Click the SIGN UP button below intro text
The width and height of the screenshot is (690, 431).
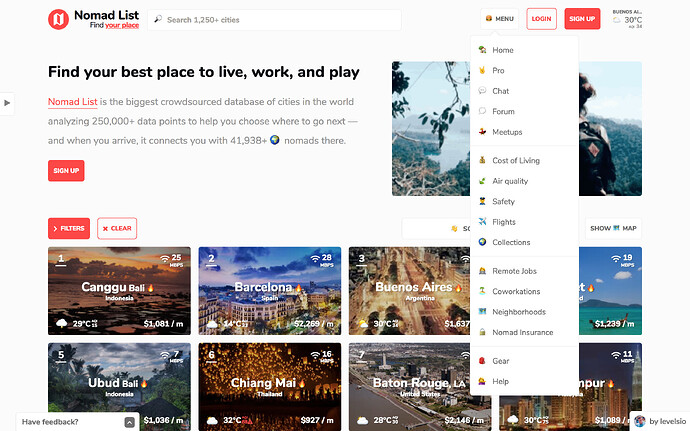[66, 170]
